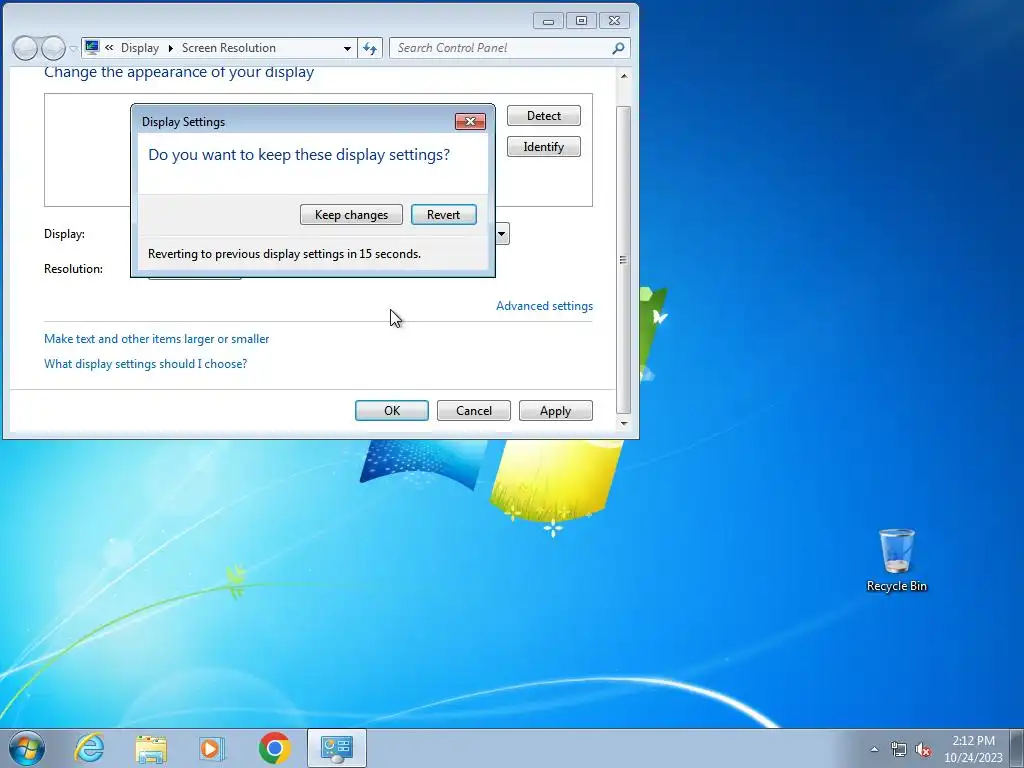Click the refresh button beside address bar
This screenshot has height=768, width=1024.
point(370,48)
